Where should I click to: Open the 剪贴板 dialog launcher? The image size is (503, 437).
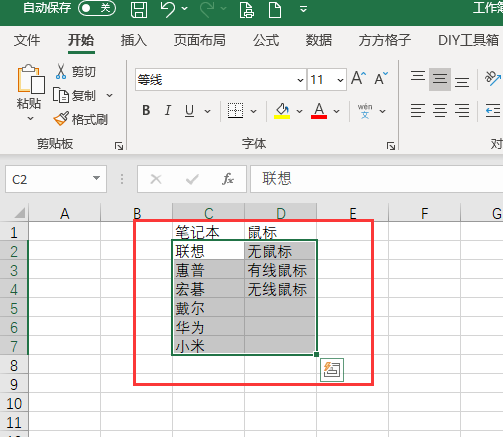point(119,146)
